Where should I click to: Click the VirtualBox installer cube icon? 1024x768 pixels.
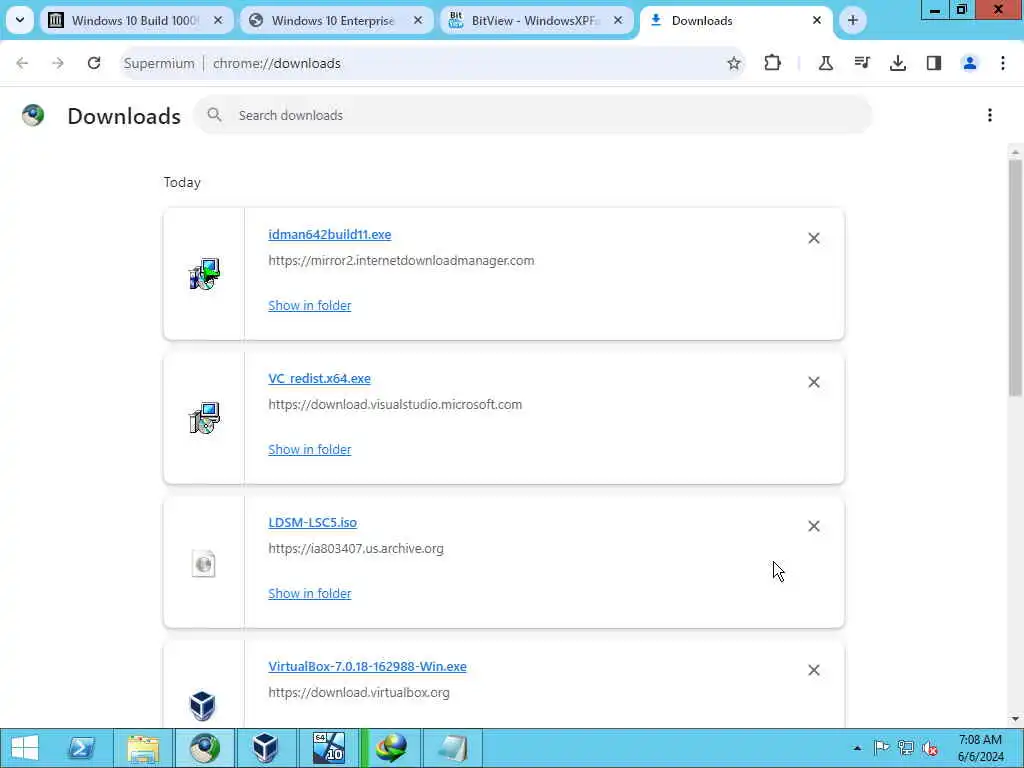(x=202, y=705)
